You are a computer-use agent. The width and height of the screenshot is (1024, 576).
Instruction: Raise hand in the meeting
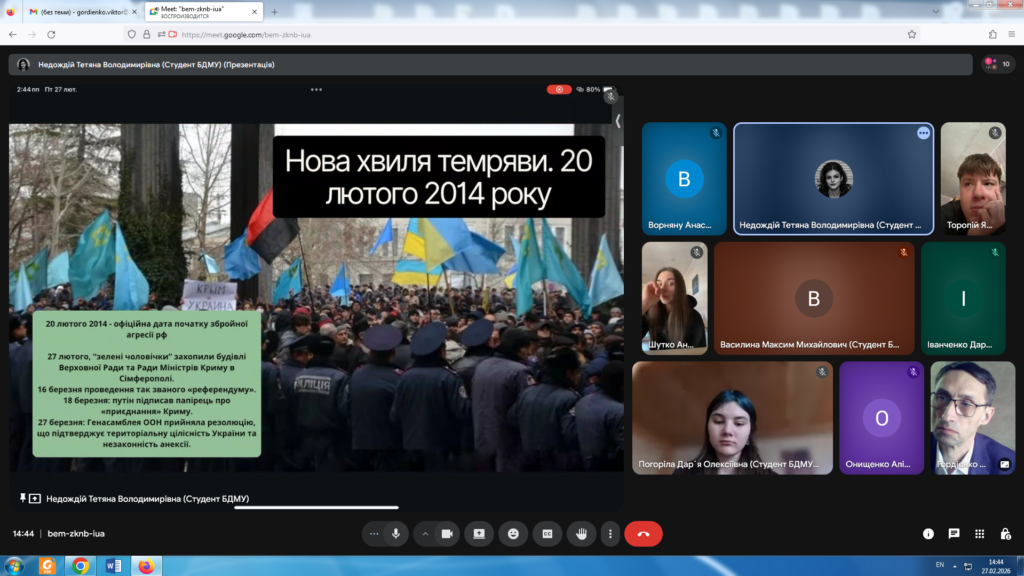581,534
